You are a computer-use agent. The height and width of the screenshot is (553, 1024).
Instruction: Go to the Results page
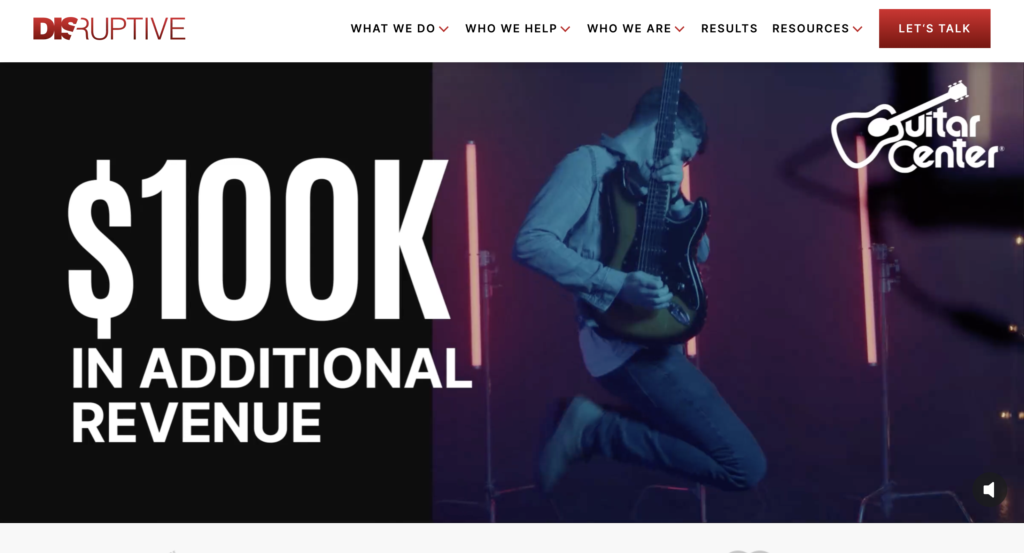(x=729, y=29)
